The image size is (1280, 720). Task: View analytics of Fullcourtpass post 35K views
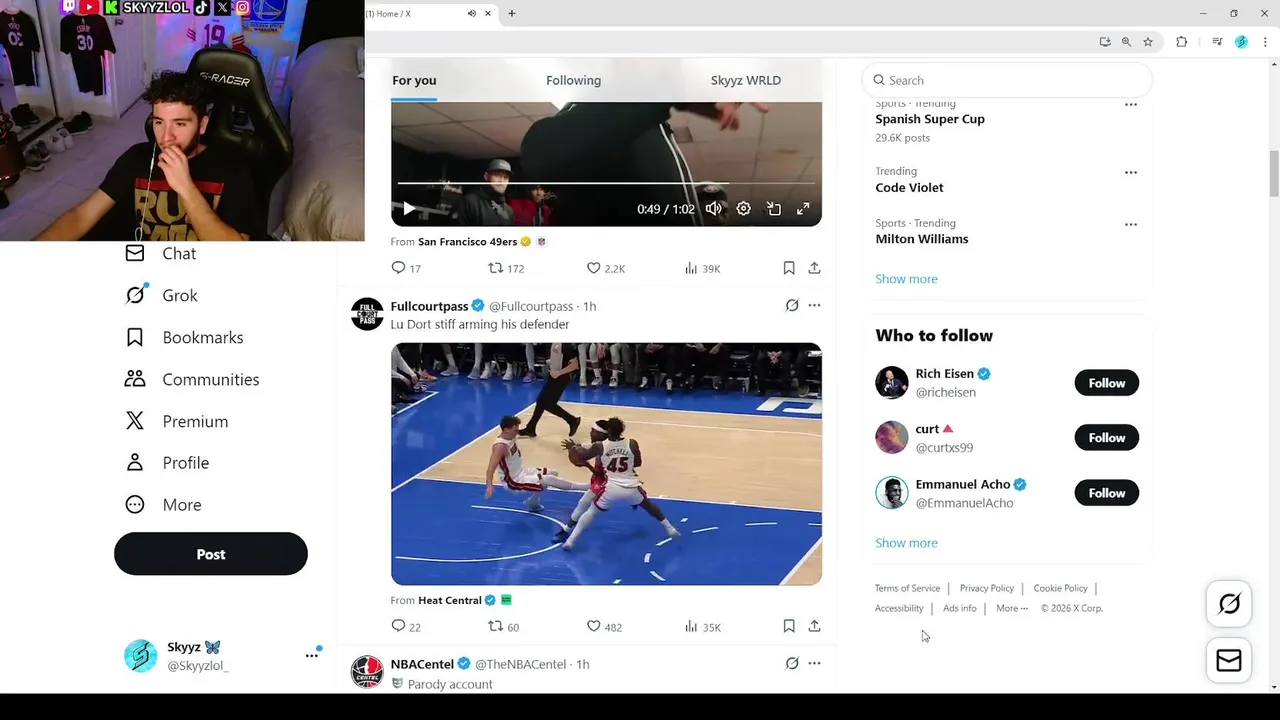point(702,627)
